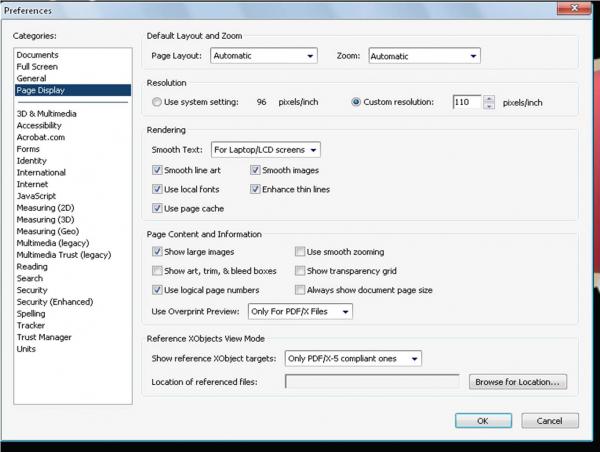Screen dimensions: 600x452
Task: Select the Security category
Action: (32, 290)
